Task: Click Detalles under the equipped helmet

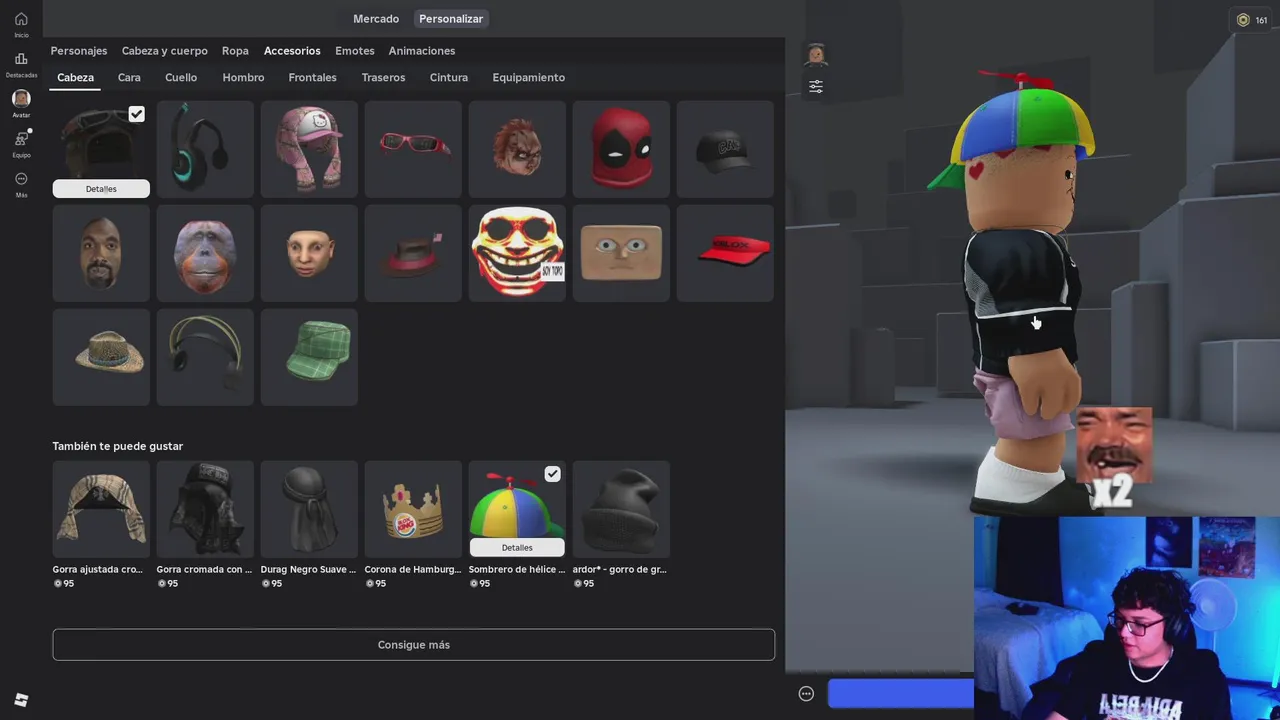Action: coord(101,189)
